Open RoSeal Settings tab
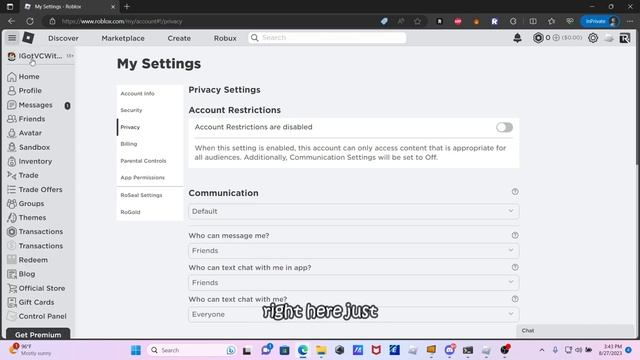640x360 pixels. point(141,195)
